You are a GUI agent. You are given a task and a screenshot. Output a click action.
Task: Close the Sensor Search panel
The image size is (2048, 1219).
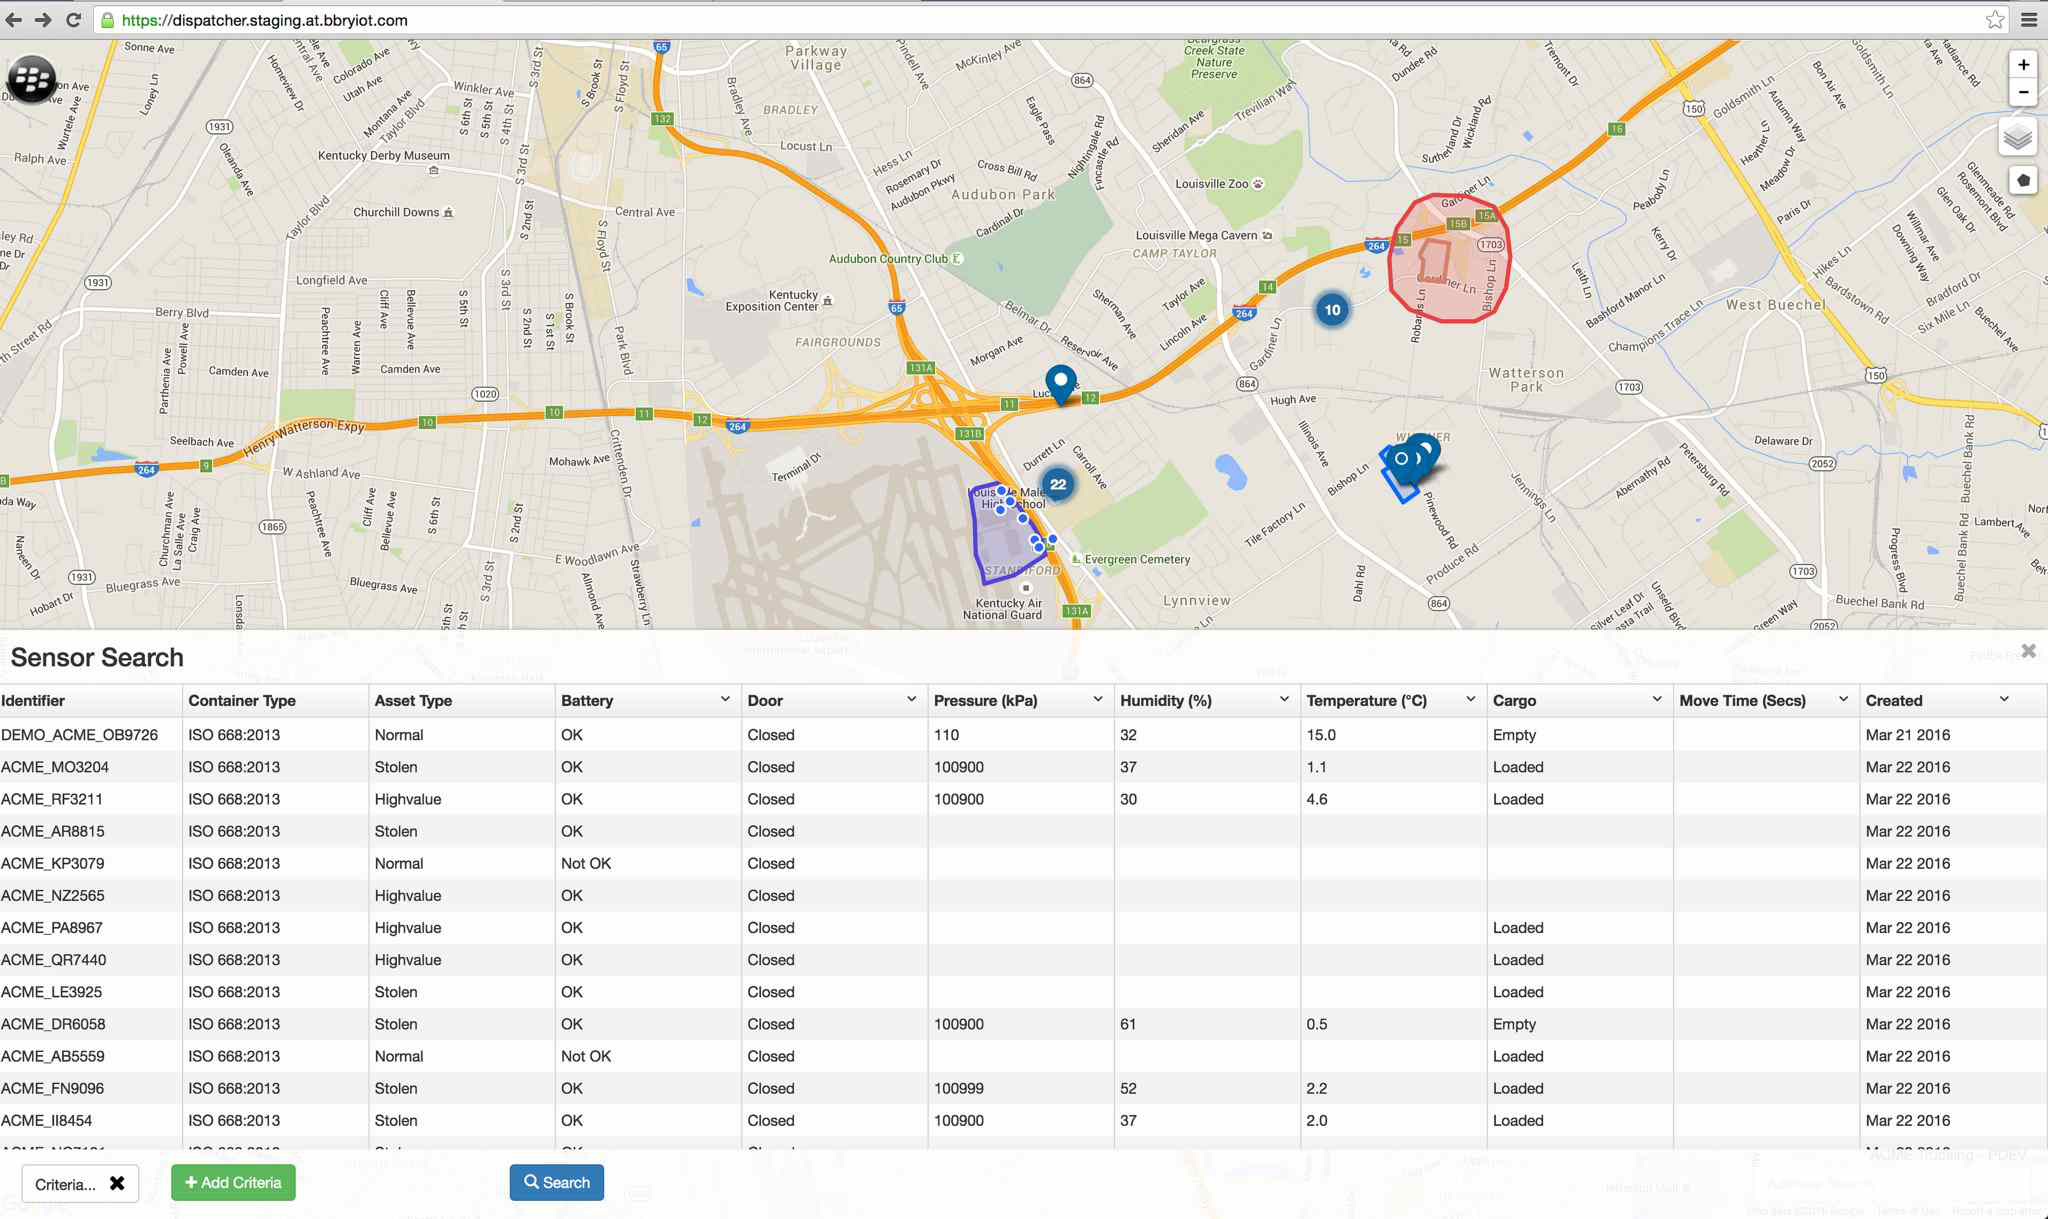[x=2028, y=651]
